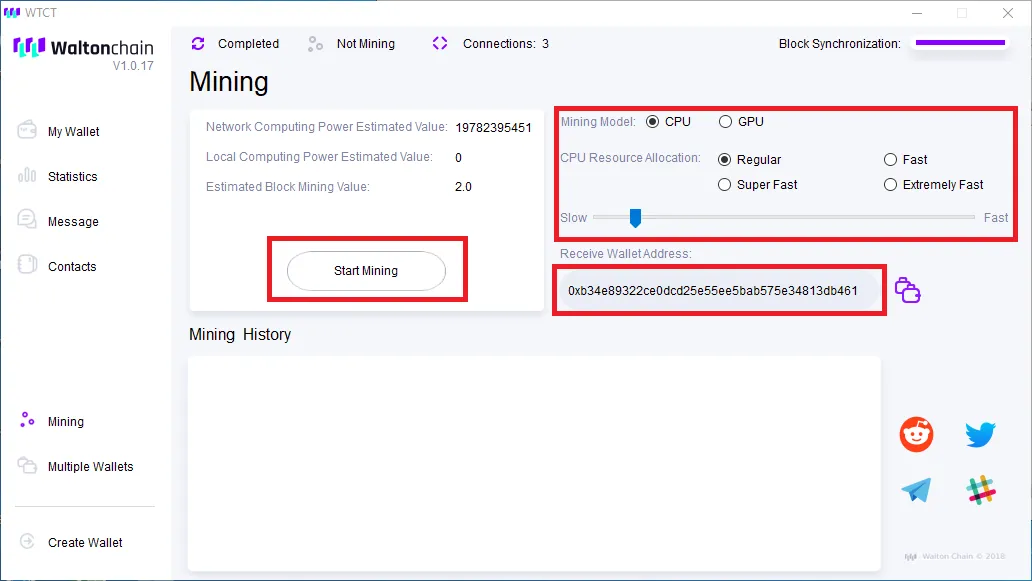The height and width of the screenshot is (581, 1032).
Task: Click the Receive Wallet Address field
Action: (719, 290)
